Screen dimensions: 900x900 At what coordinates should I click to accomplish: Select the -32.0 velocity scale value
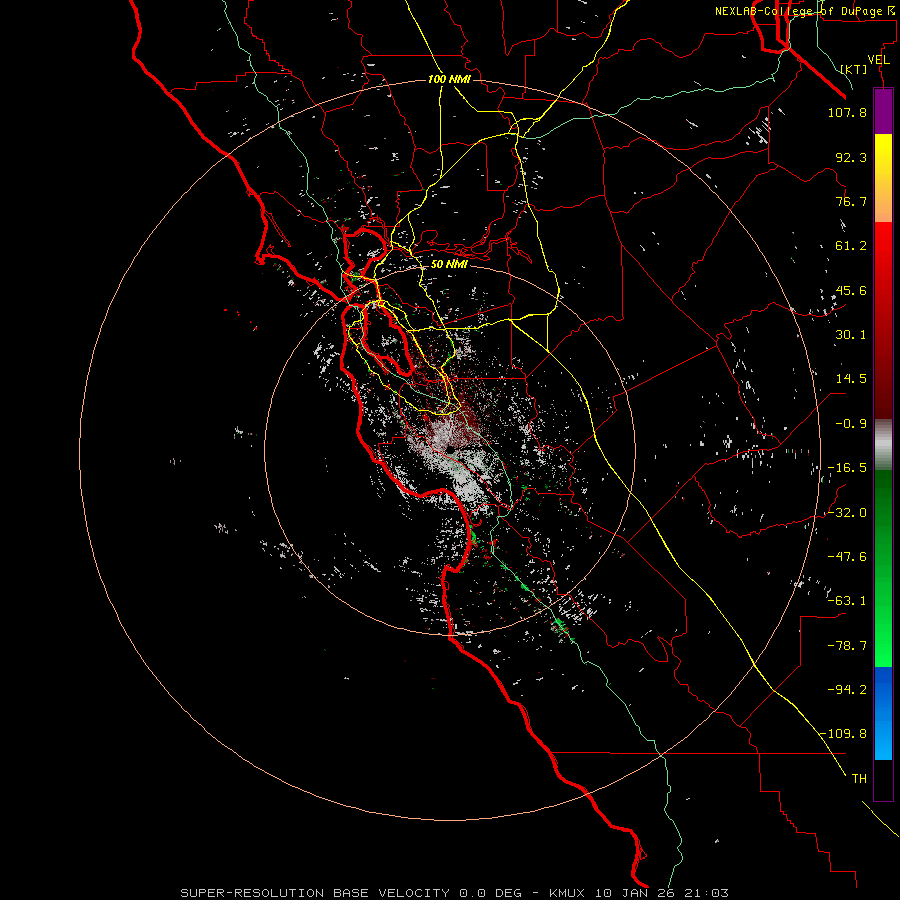847,513
